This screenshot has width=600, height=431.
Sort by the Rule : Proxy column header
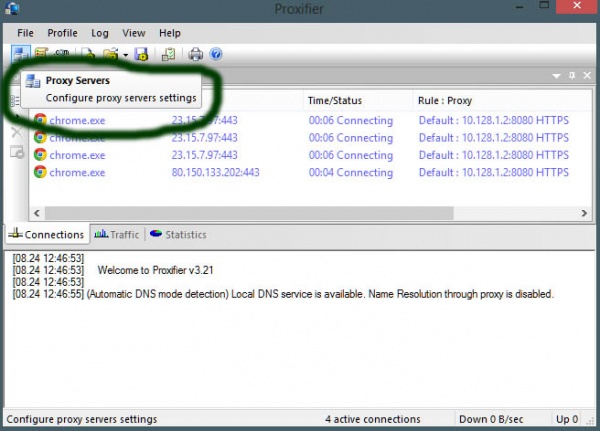tap(502, 101)
